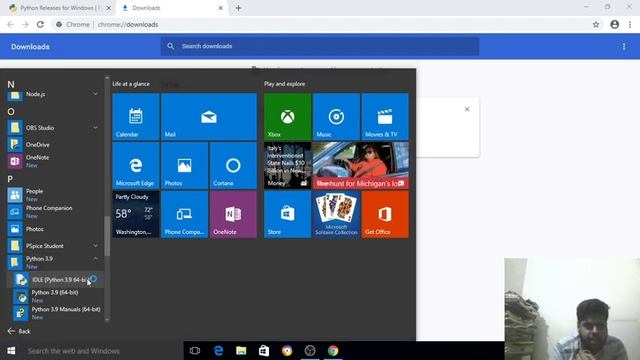Open File Explorer from taskbar
The image size is (640, 360).
point(241,351)
